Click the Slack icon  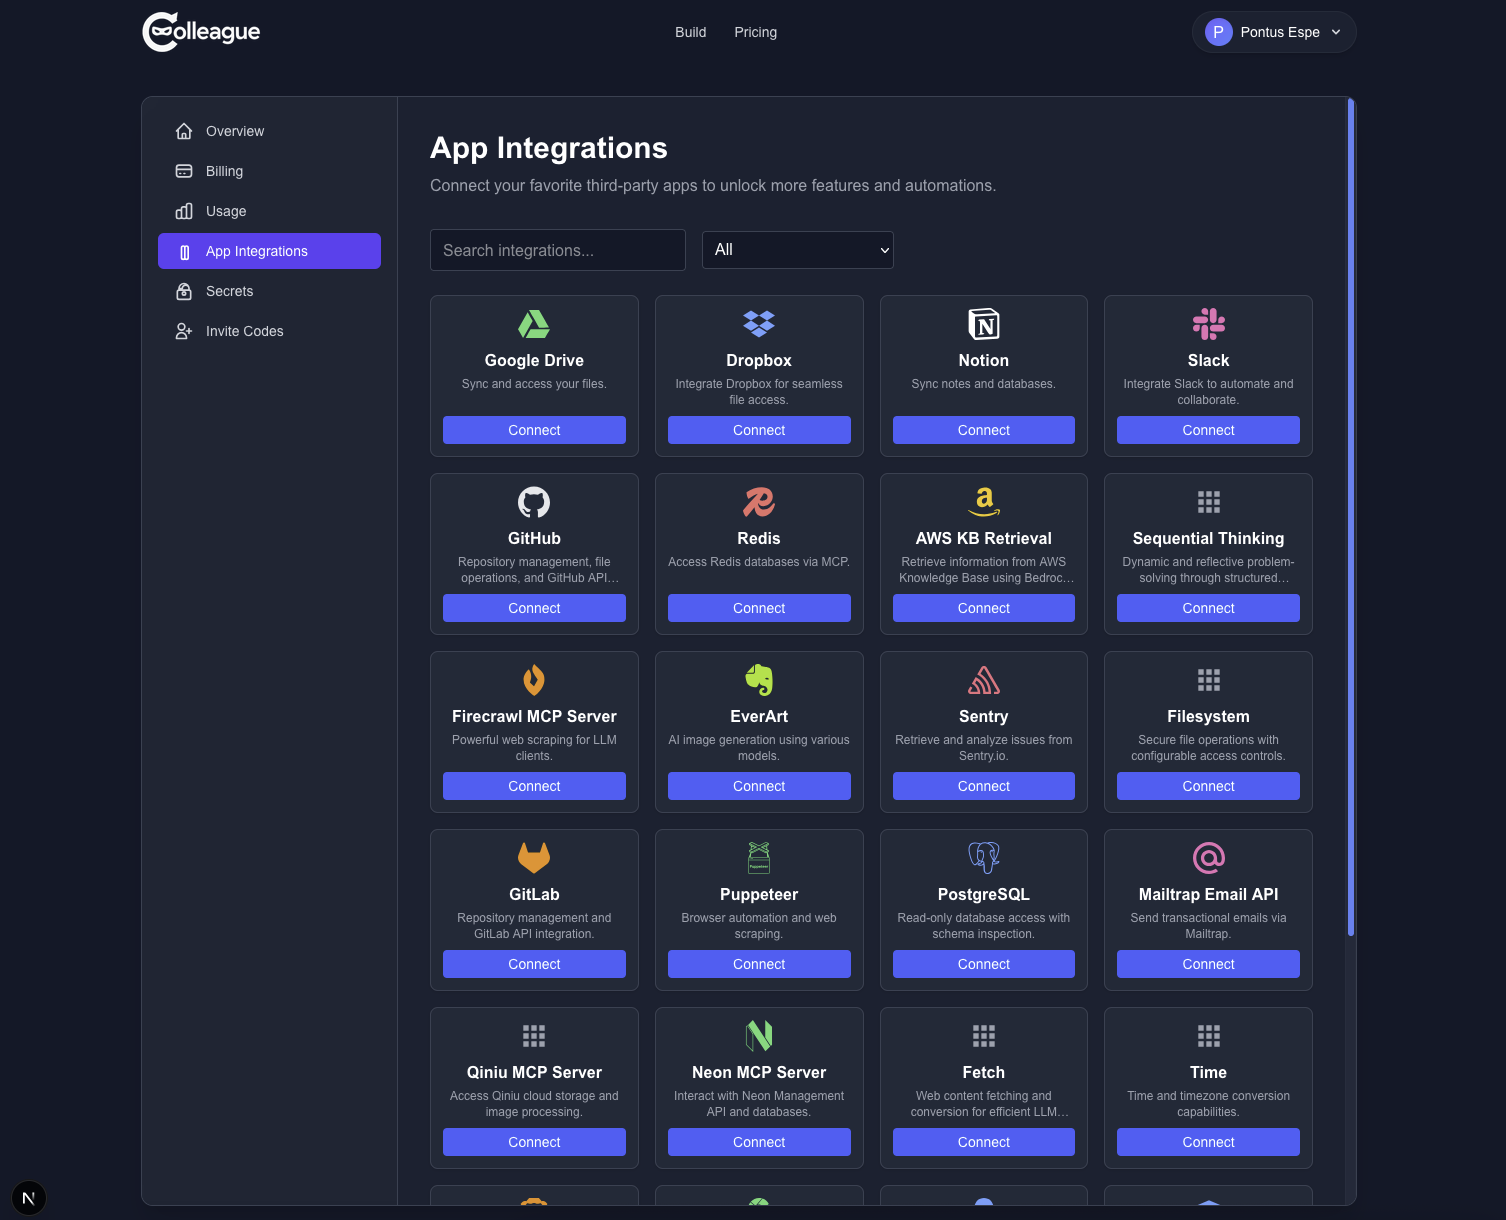[x=1209, y=324]
